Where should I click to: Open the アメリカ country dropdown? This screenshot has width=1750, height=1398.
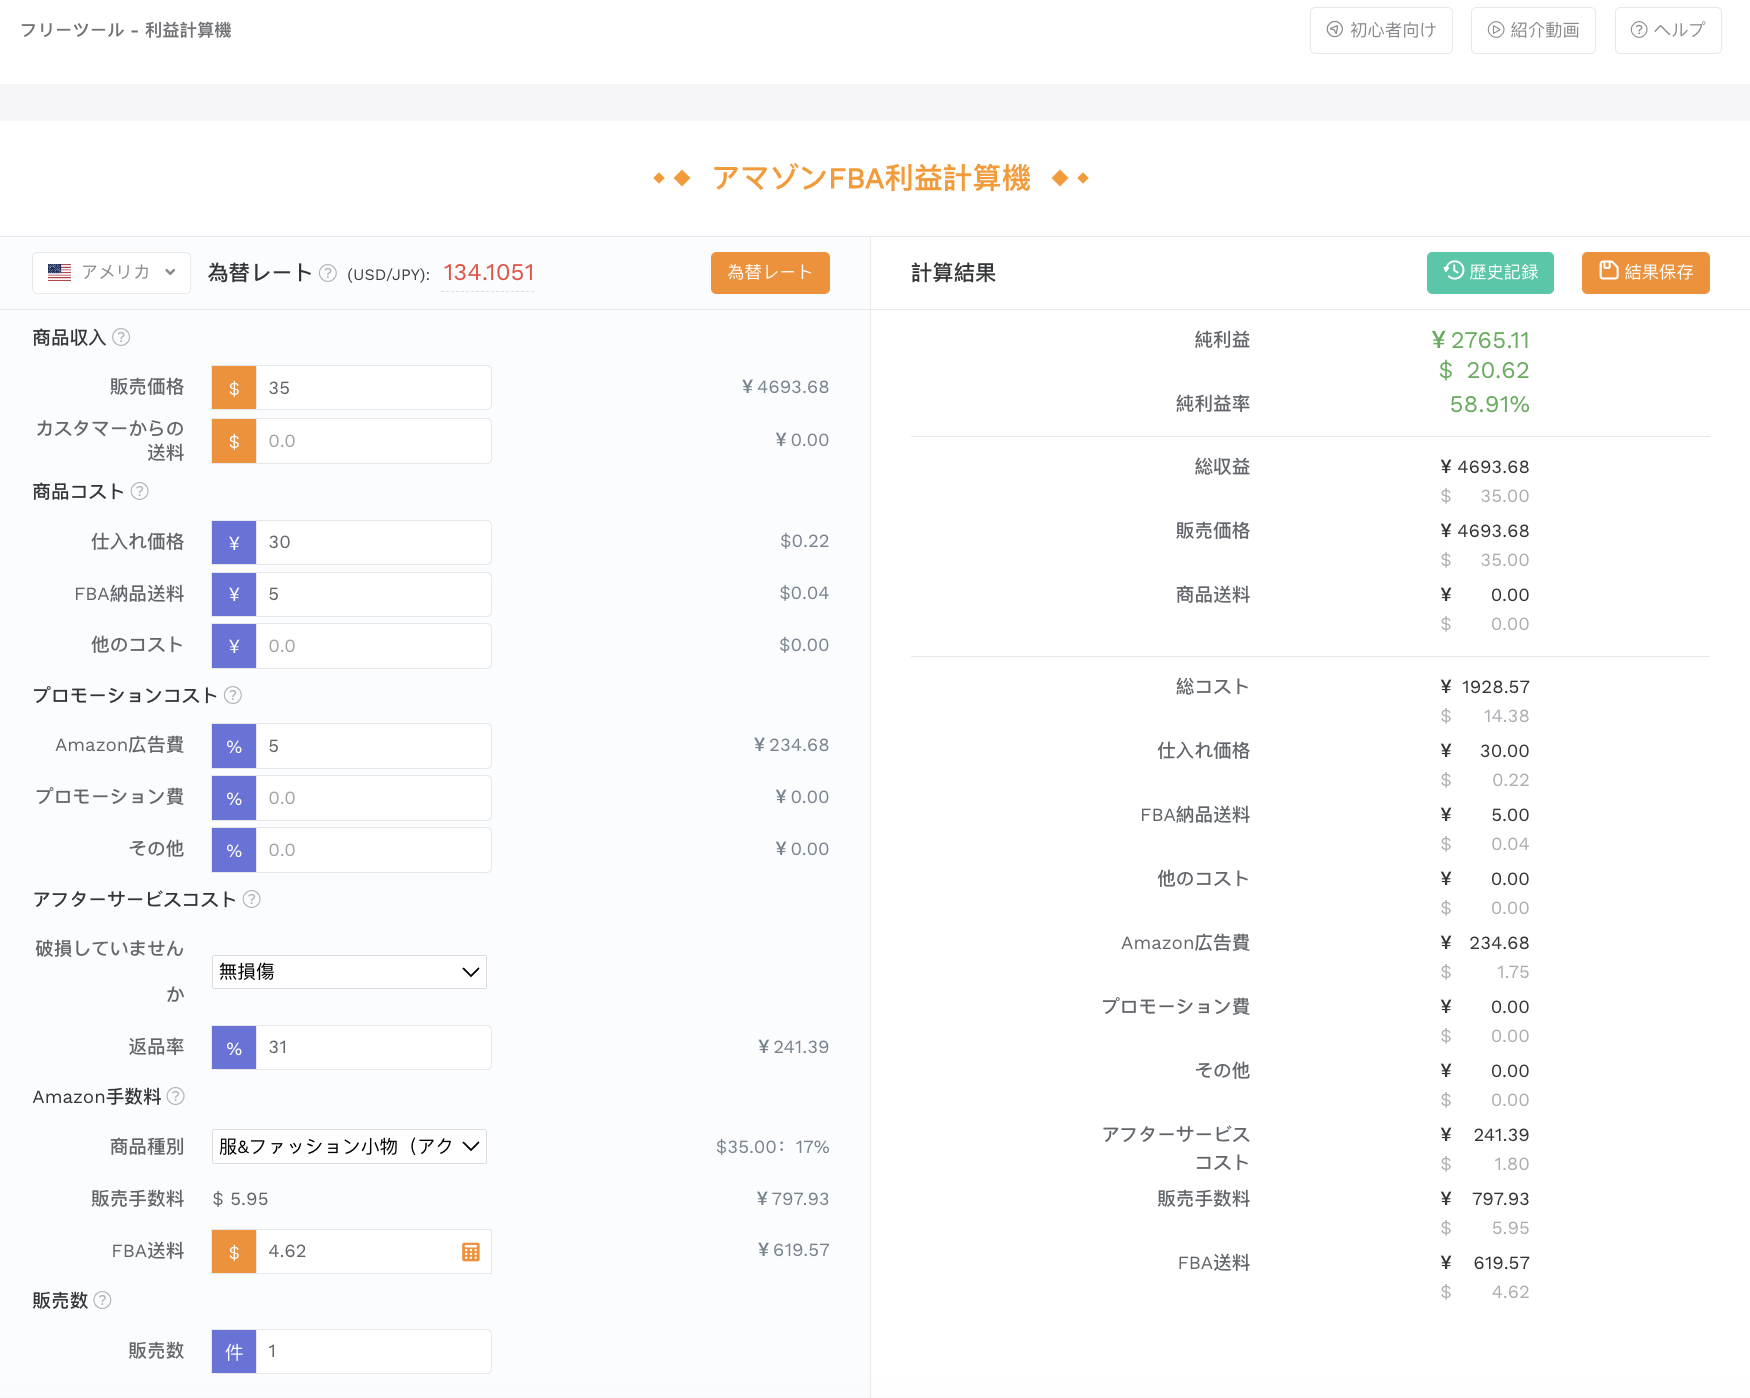click(x=111, y=272)
